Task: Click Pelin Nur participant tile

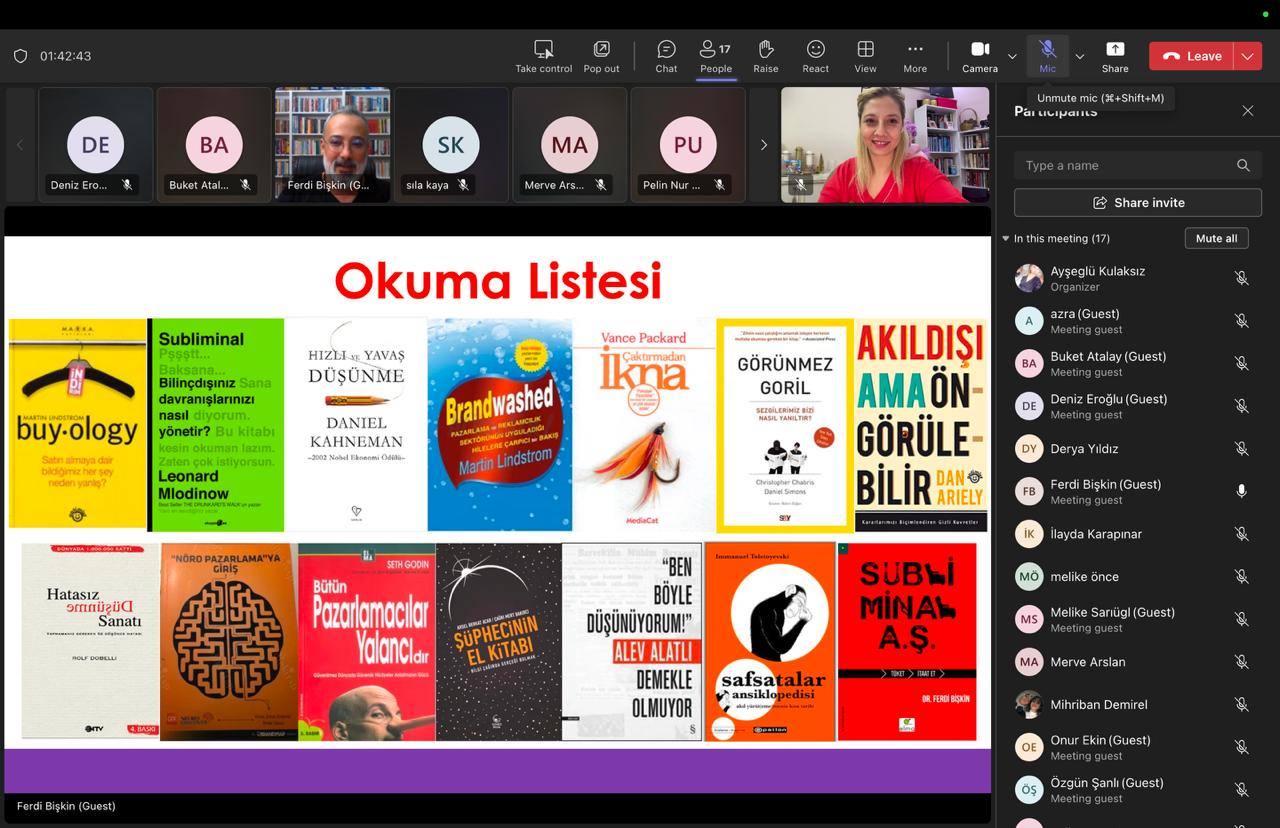Action: [x=688, y=145]
